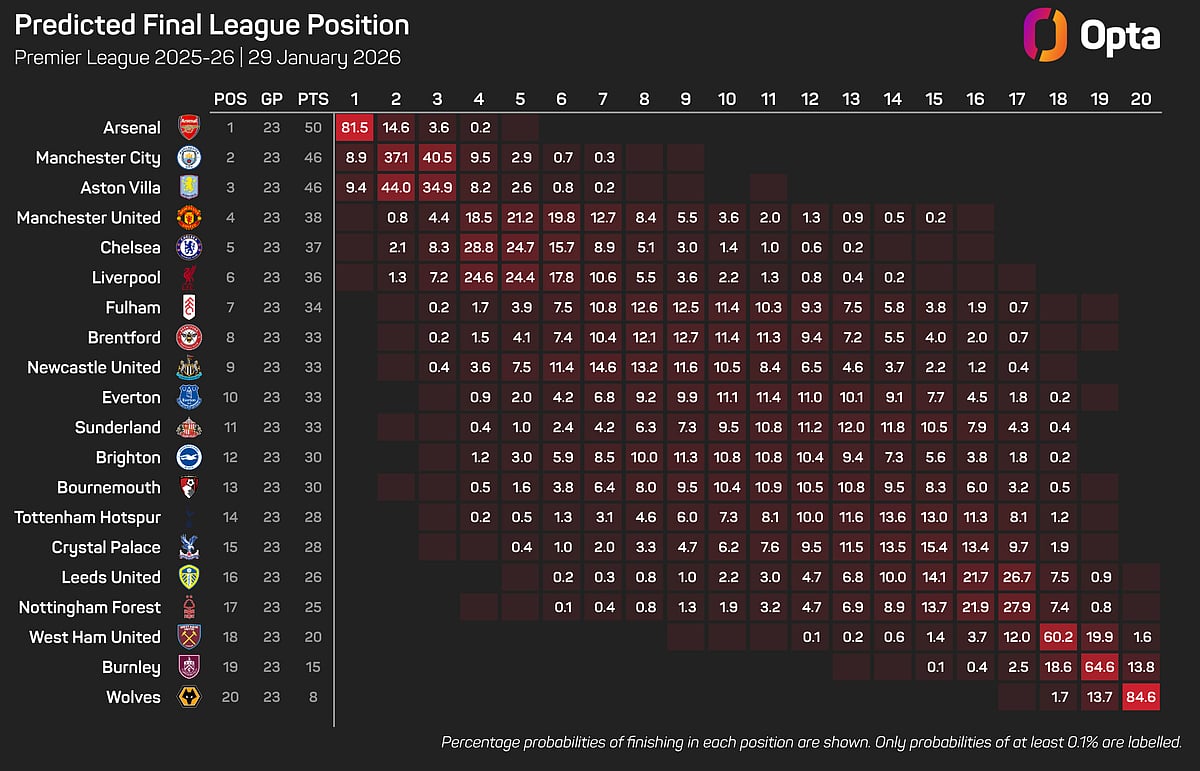Select the Liverpool crest icon
The image size is (1200, 771).
(188, 277)
